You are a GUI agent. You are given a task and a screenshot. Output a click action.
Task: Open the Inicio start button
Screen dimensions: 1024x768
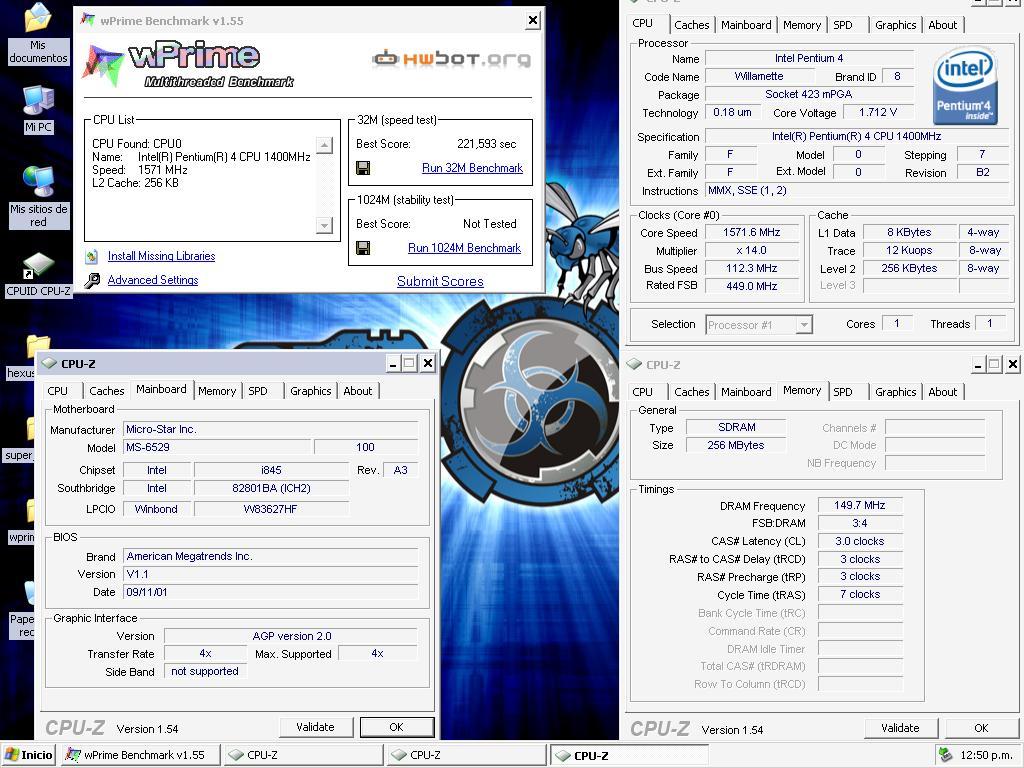click(x=29, y=755)
